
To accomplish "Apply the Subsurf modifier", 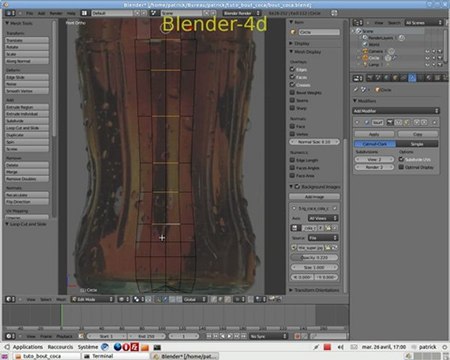I will pos(374,134).
